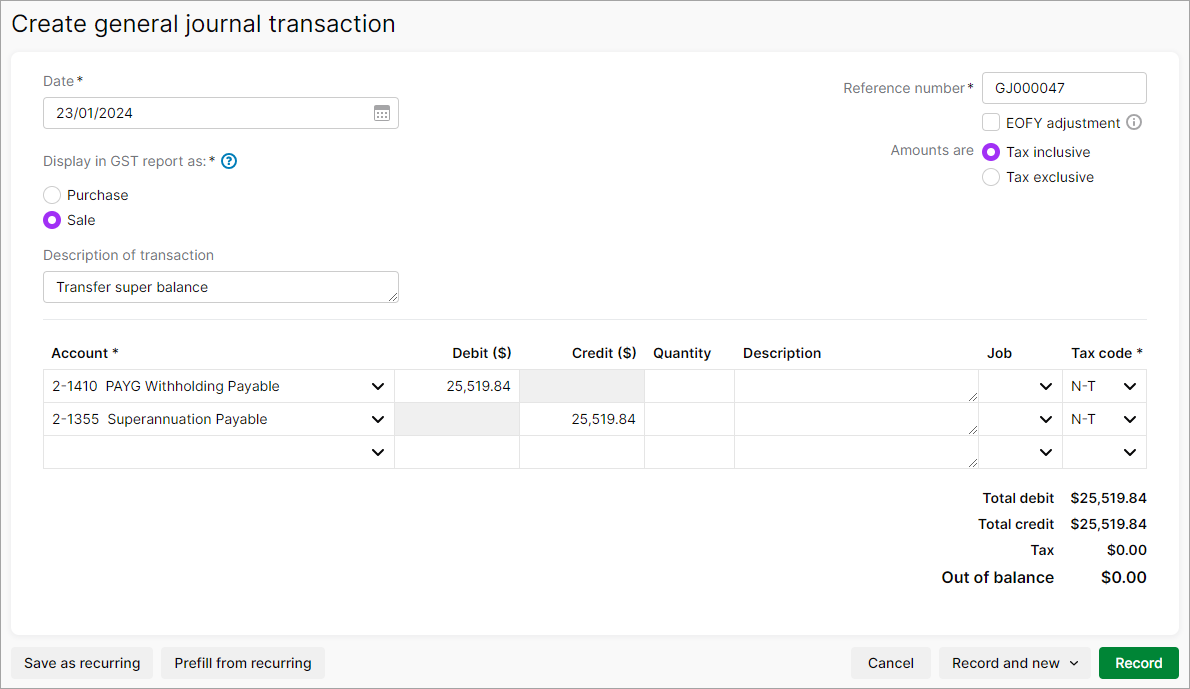Expand the PAYG Withholding Payable account dropdown
This screenshot has width=1190, height=689.
tap(378, 386)
